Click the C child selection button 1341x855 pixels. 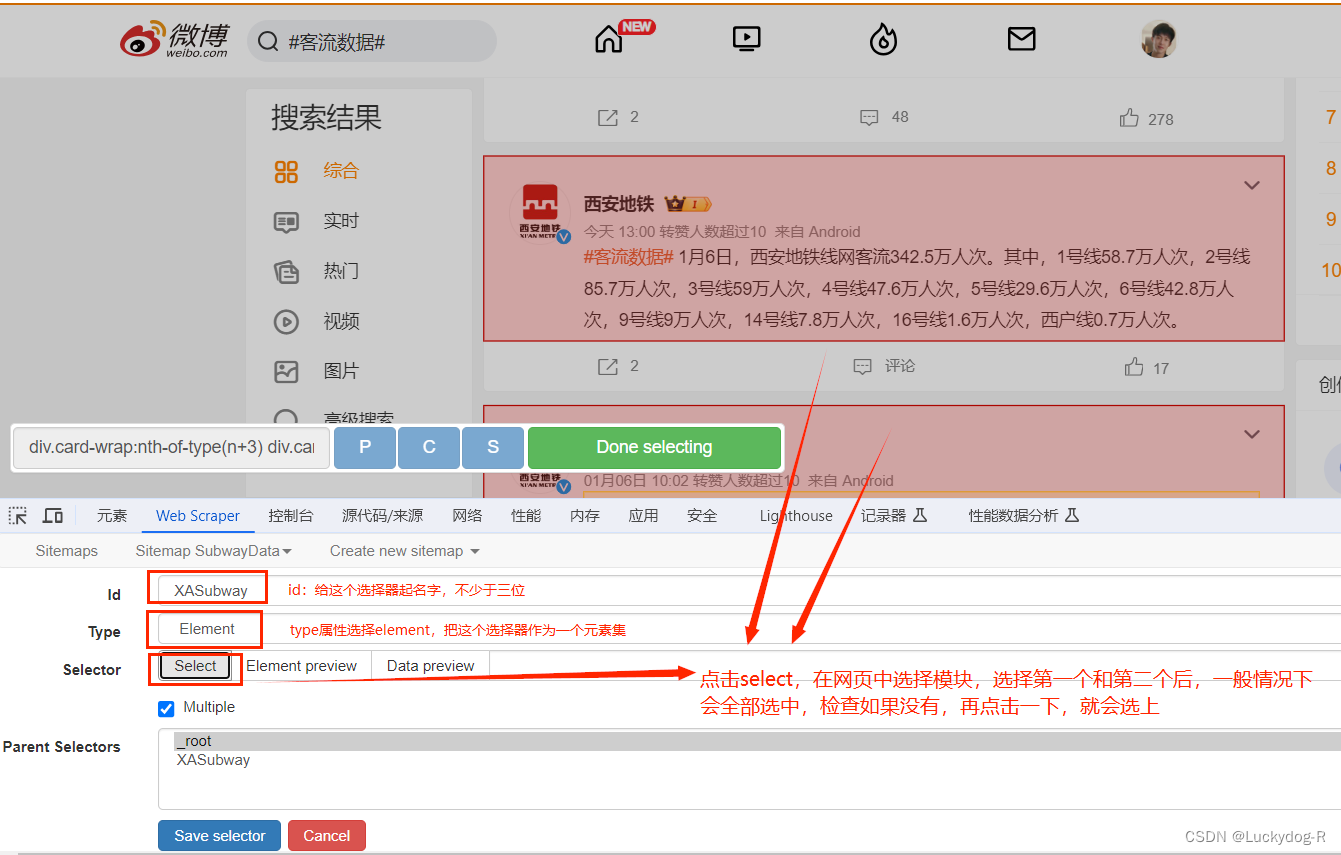(429, 447)
